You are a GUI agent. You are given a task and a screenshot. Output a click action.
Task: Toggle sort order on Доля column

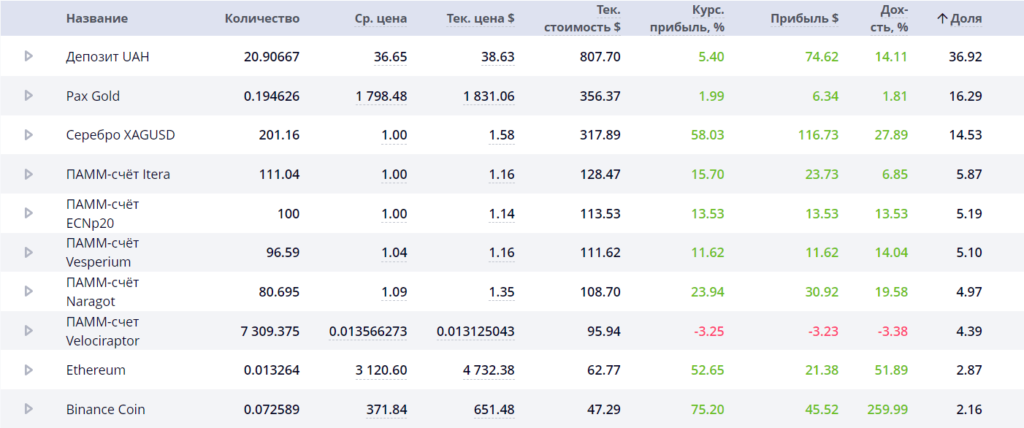point(958,18)
